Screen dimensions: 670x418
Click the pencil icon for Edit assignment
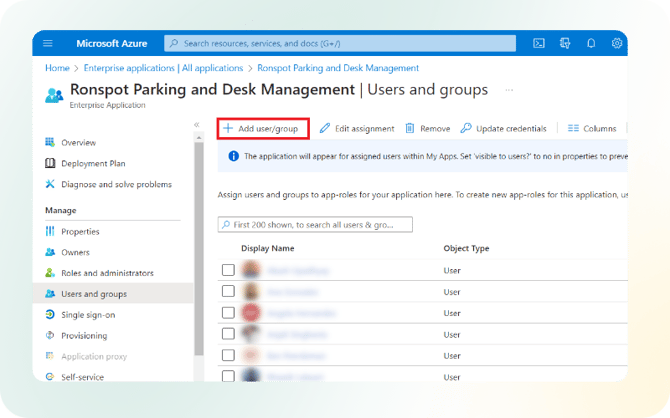(x=325, y=128)
